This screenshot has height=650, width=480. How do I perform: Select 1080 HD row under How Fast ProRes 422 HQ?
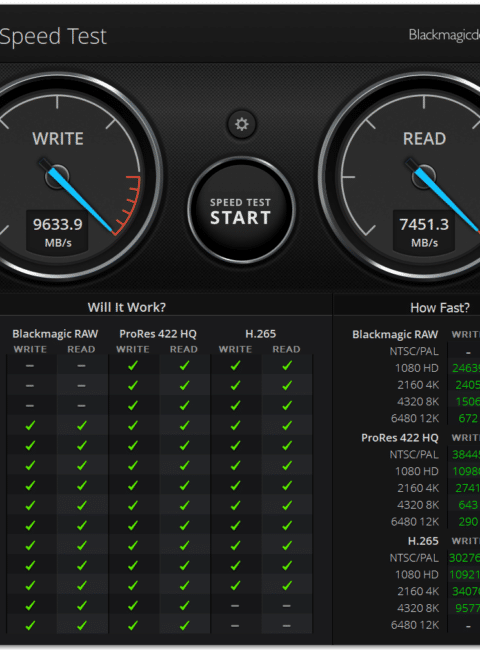tap(417, 471)
